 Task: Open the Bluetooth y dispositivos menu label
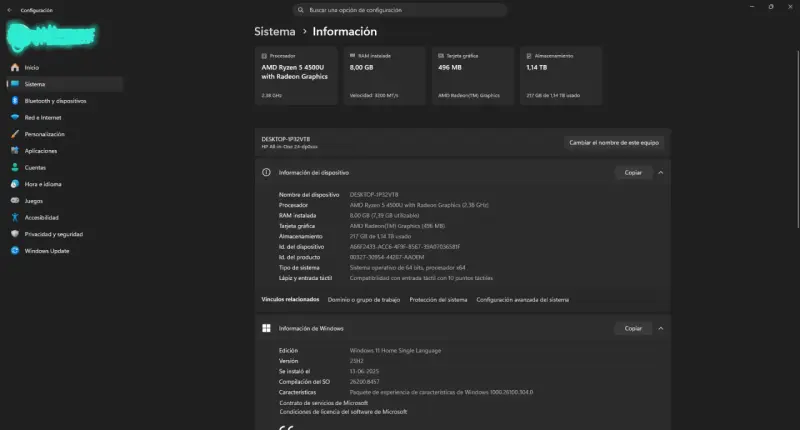tap(55, 101)
